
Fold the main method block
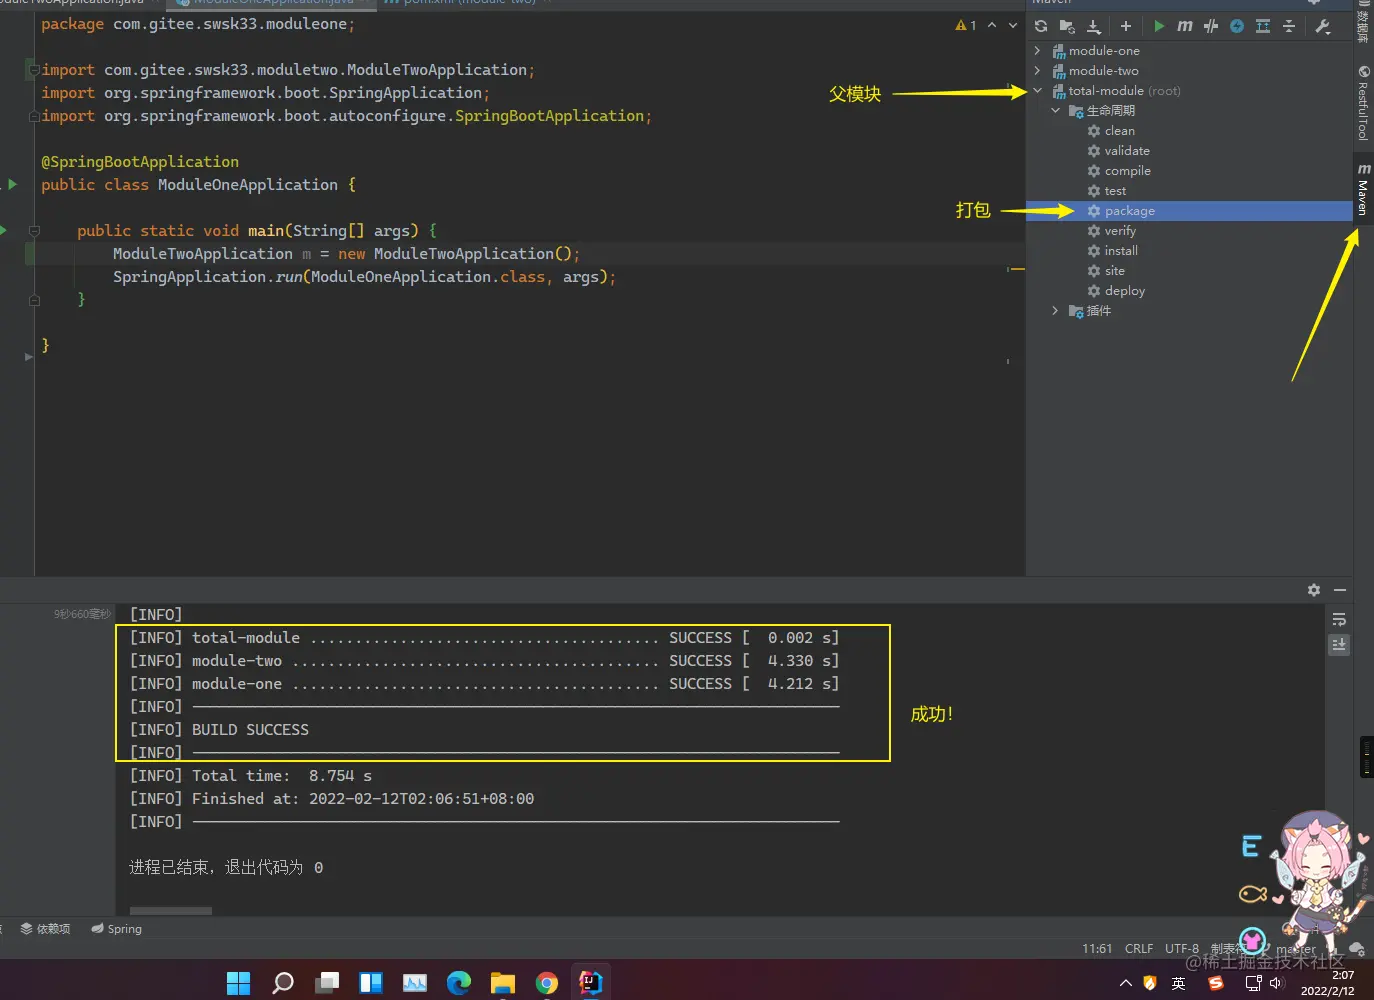(34, 230)
